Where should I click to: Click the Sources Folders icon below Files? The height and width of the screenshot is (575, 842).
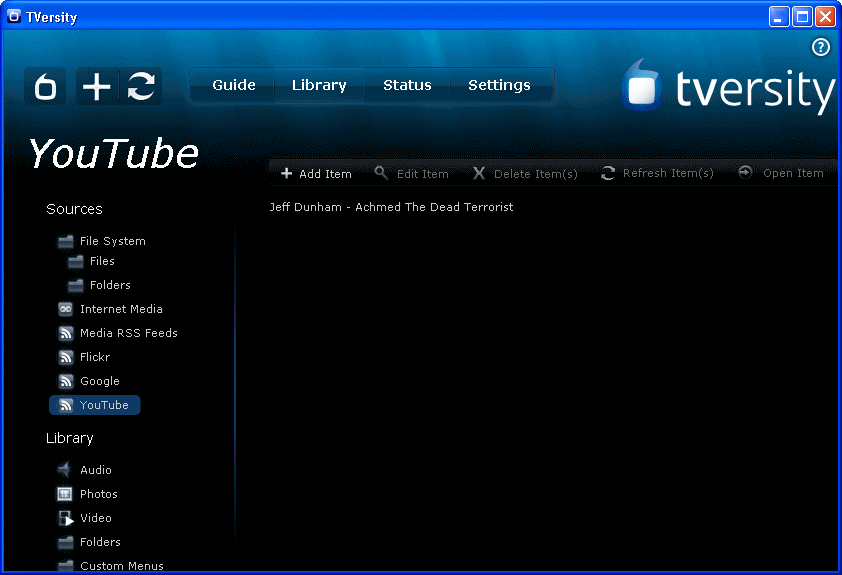click(x=76, y=285)
